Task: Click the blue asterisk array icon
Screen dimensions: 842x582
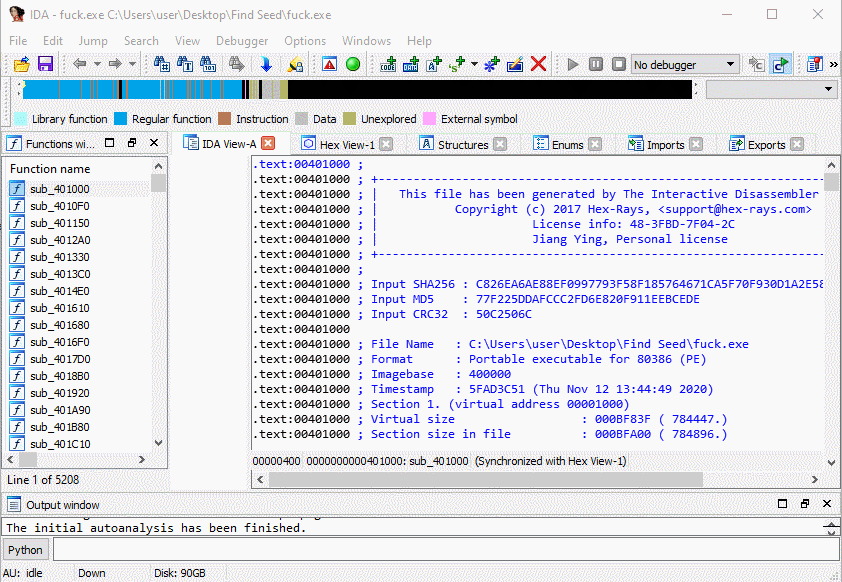Action: [x=491, y=64]
